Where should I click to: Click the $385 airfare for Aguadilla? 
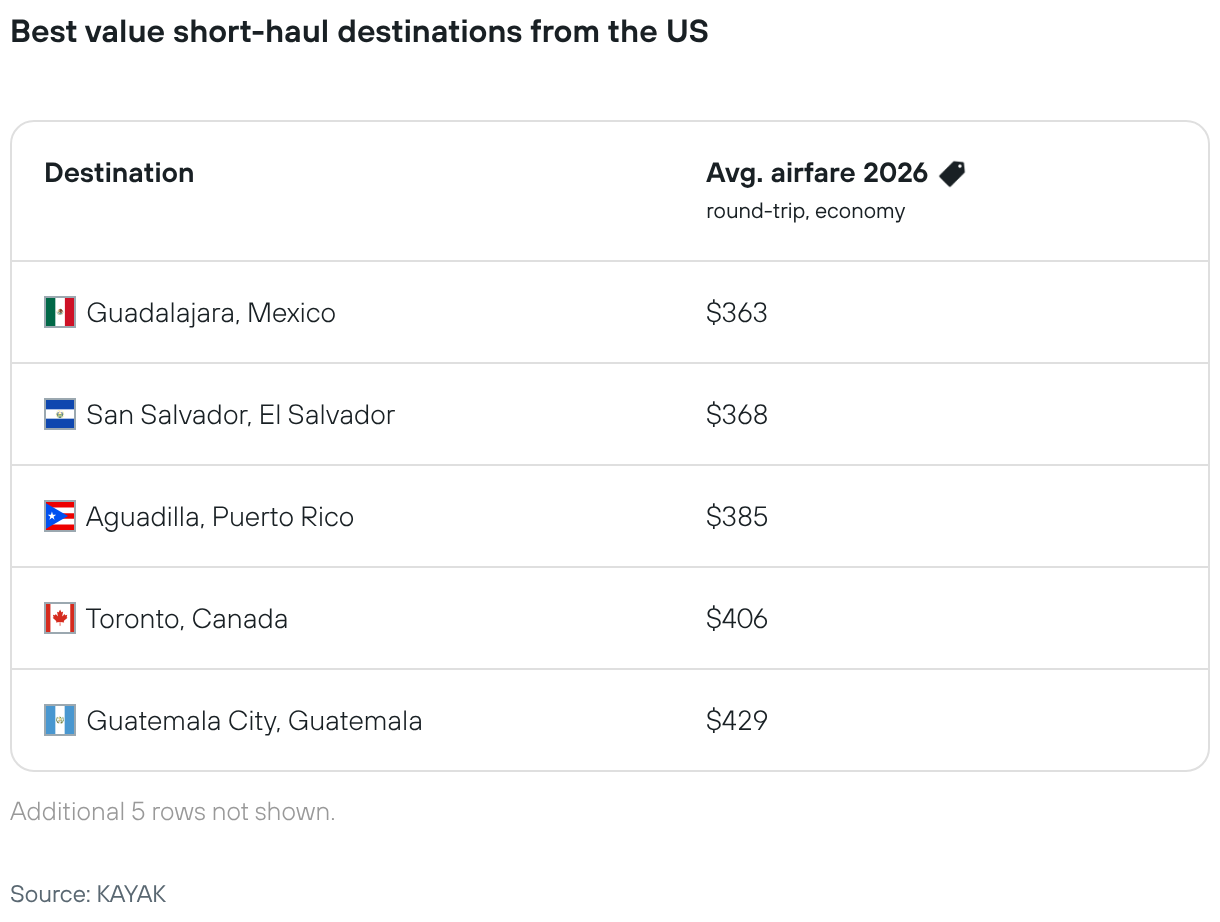point(737,517)
